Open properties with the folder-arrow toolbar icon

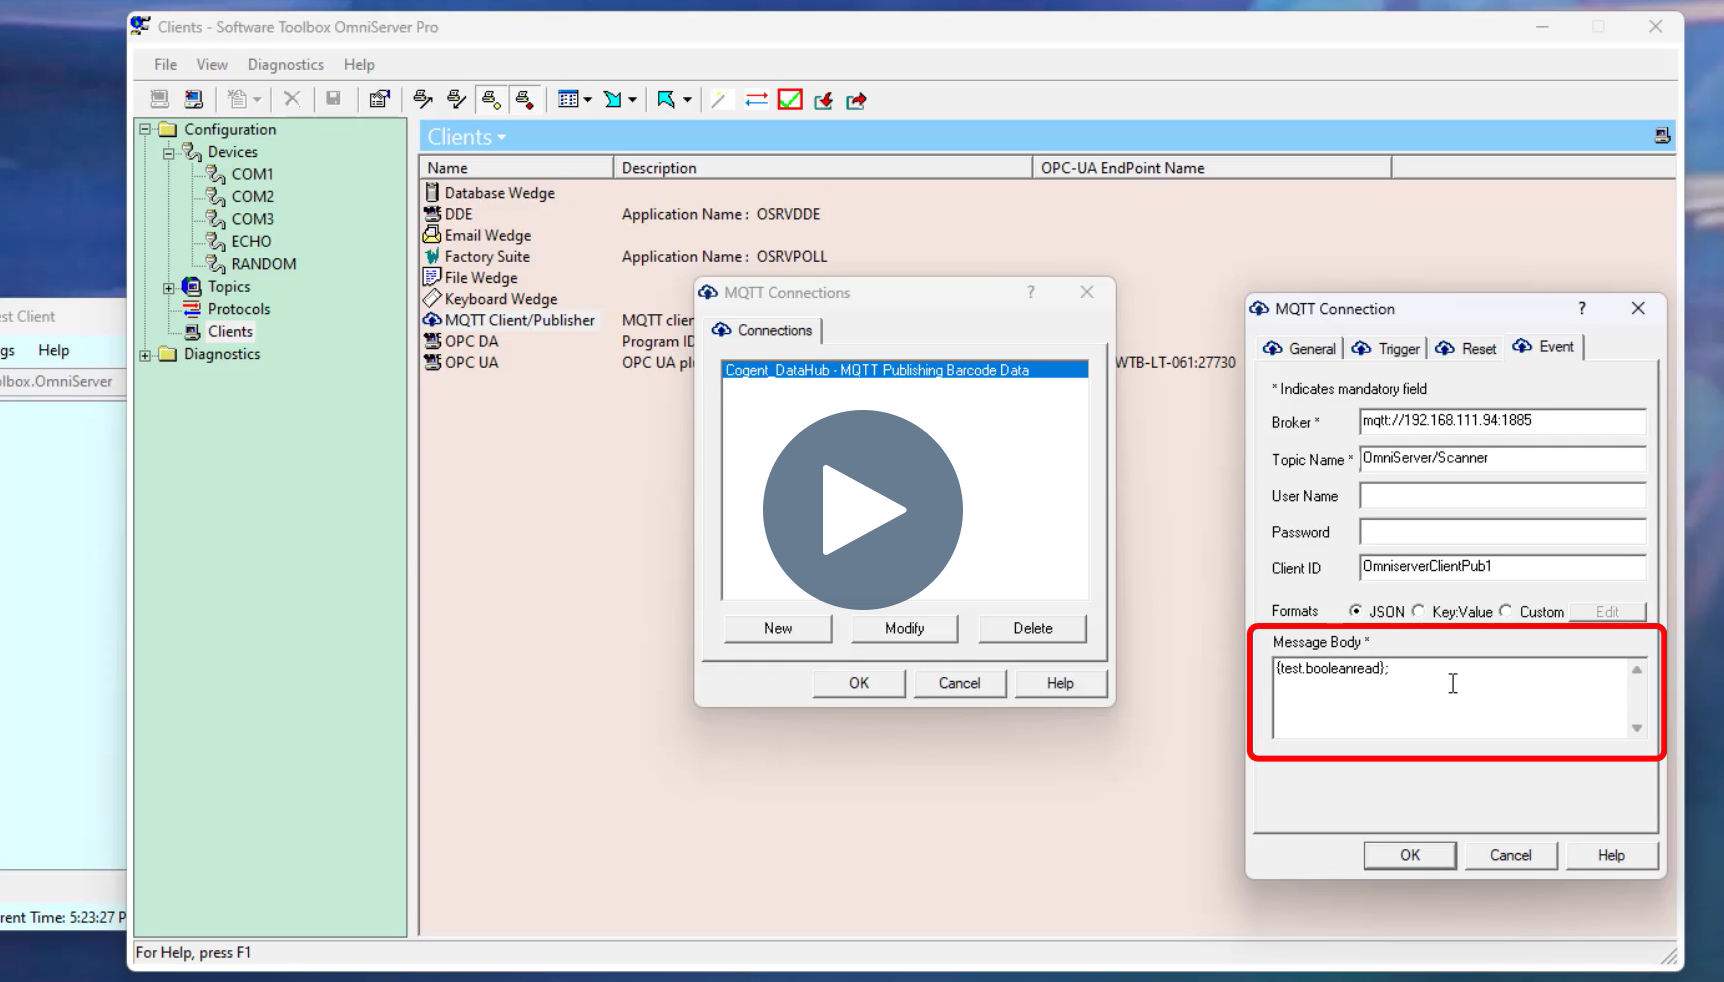point(379,99)
